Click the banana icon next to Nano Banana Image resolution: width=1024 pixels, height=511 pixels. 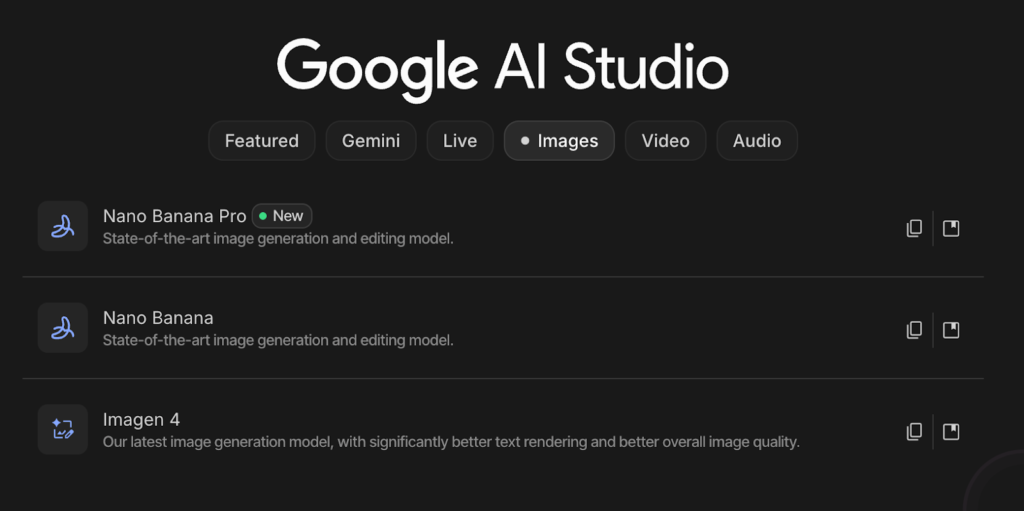(63, 328)
